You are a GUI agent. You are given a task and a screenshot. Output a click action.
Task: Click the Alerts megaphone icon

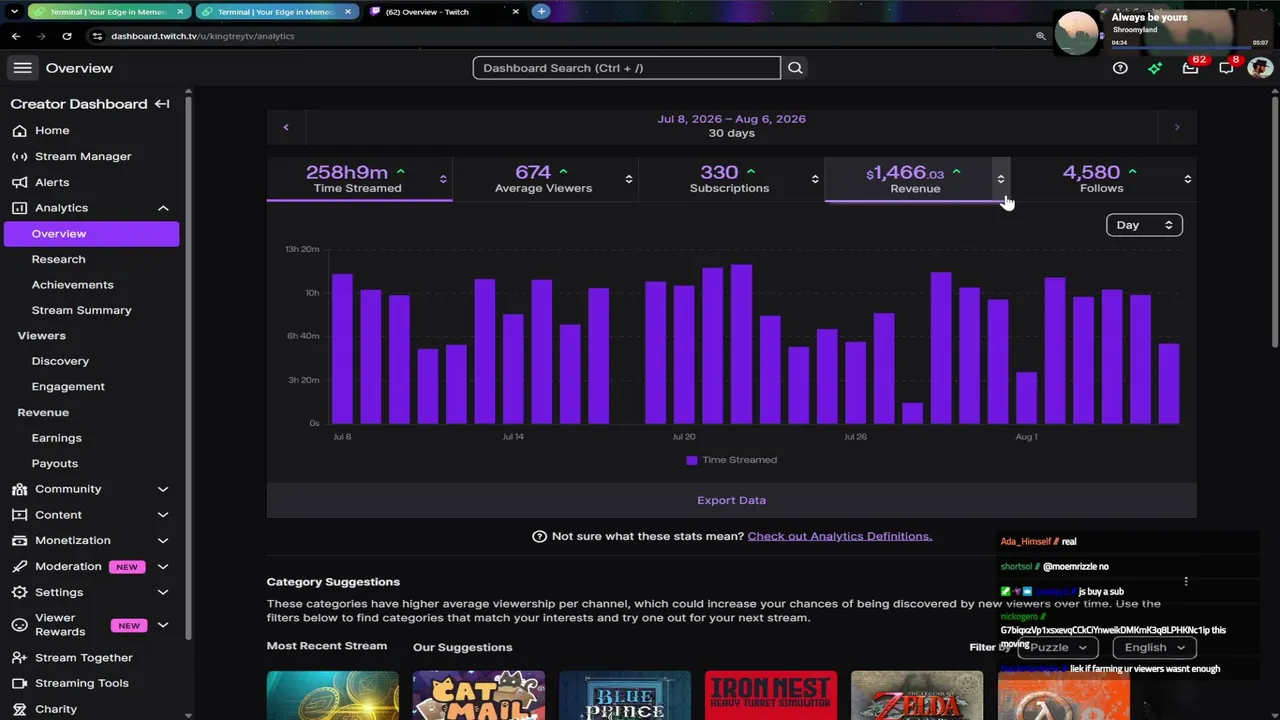19,182
